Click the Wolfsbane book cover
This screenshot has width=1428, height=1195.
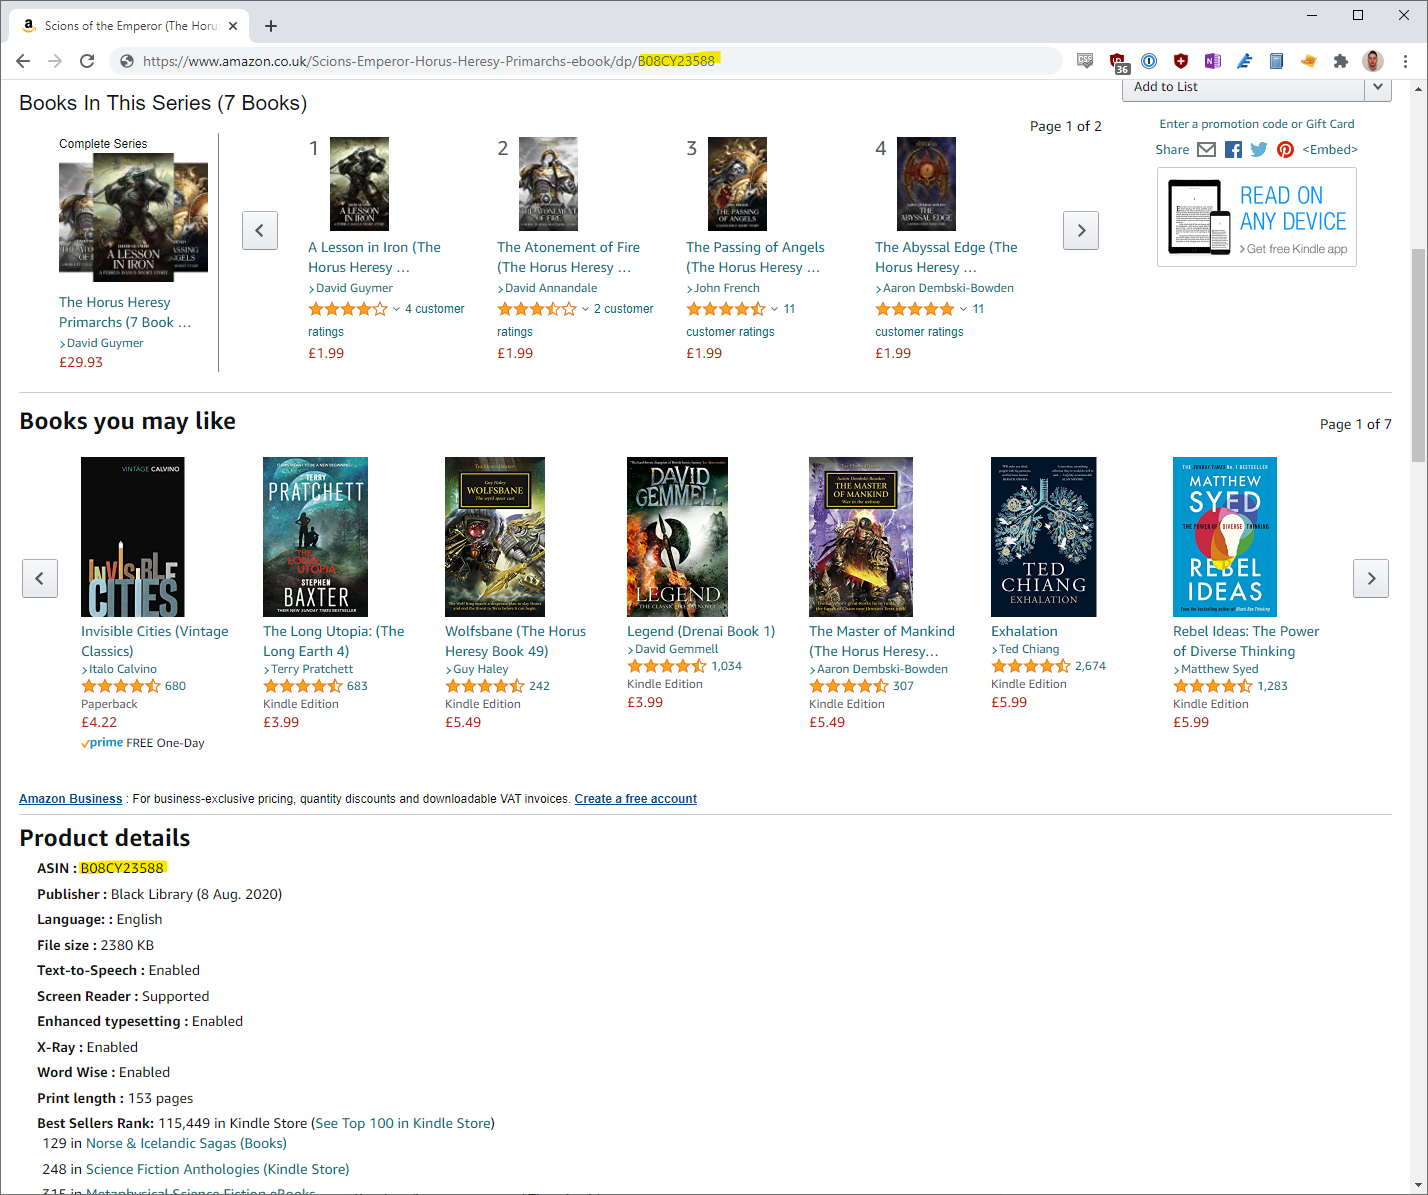495,537
